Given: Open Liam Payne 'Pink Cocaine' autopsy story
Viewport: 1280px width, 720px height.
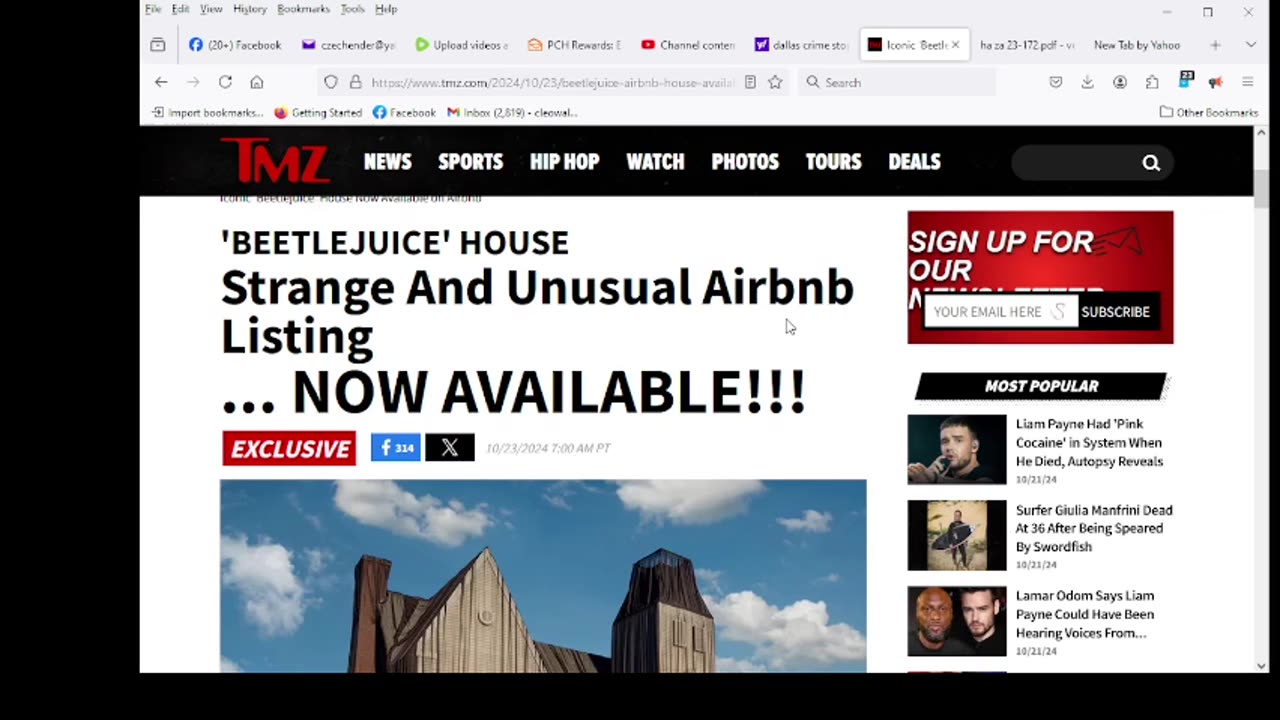Looking at the screenshot, I should pyautogui.click(x=1089, y=442).
